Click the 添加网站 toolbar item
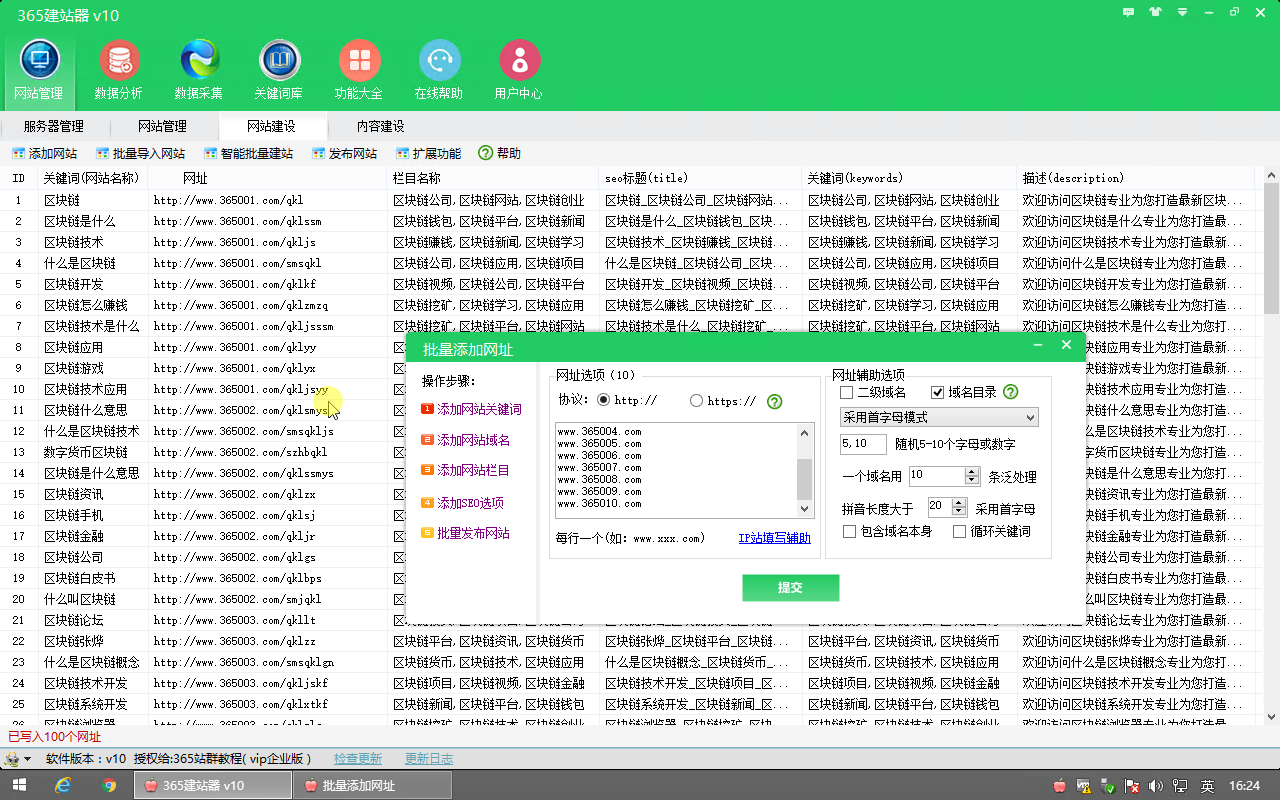The image size is (1280, 800). [45, 154]
